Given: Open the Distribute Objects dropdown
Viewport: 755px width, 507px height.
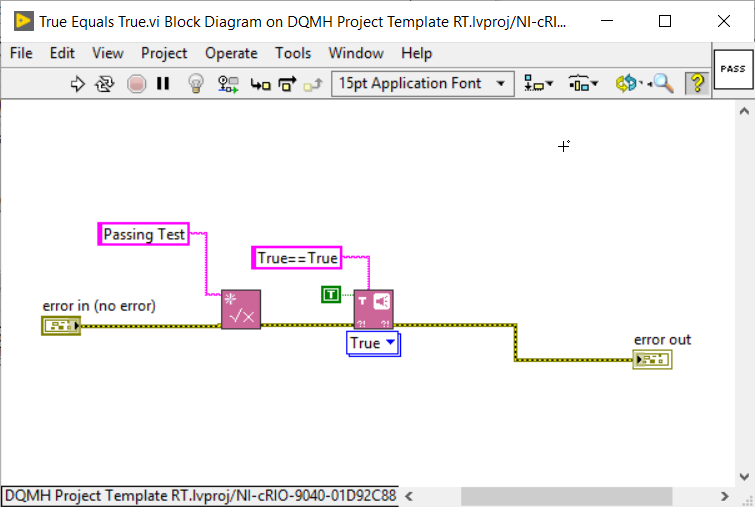Looking at the screenshot, I should coord(583,83).
